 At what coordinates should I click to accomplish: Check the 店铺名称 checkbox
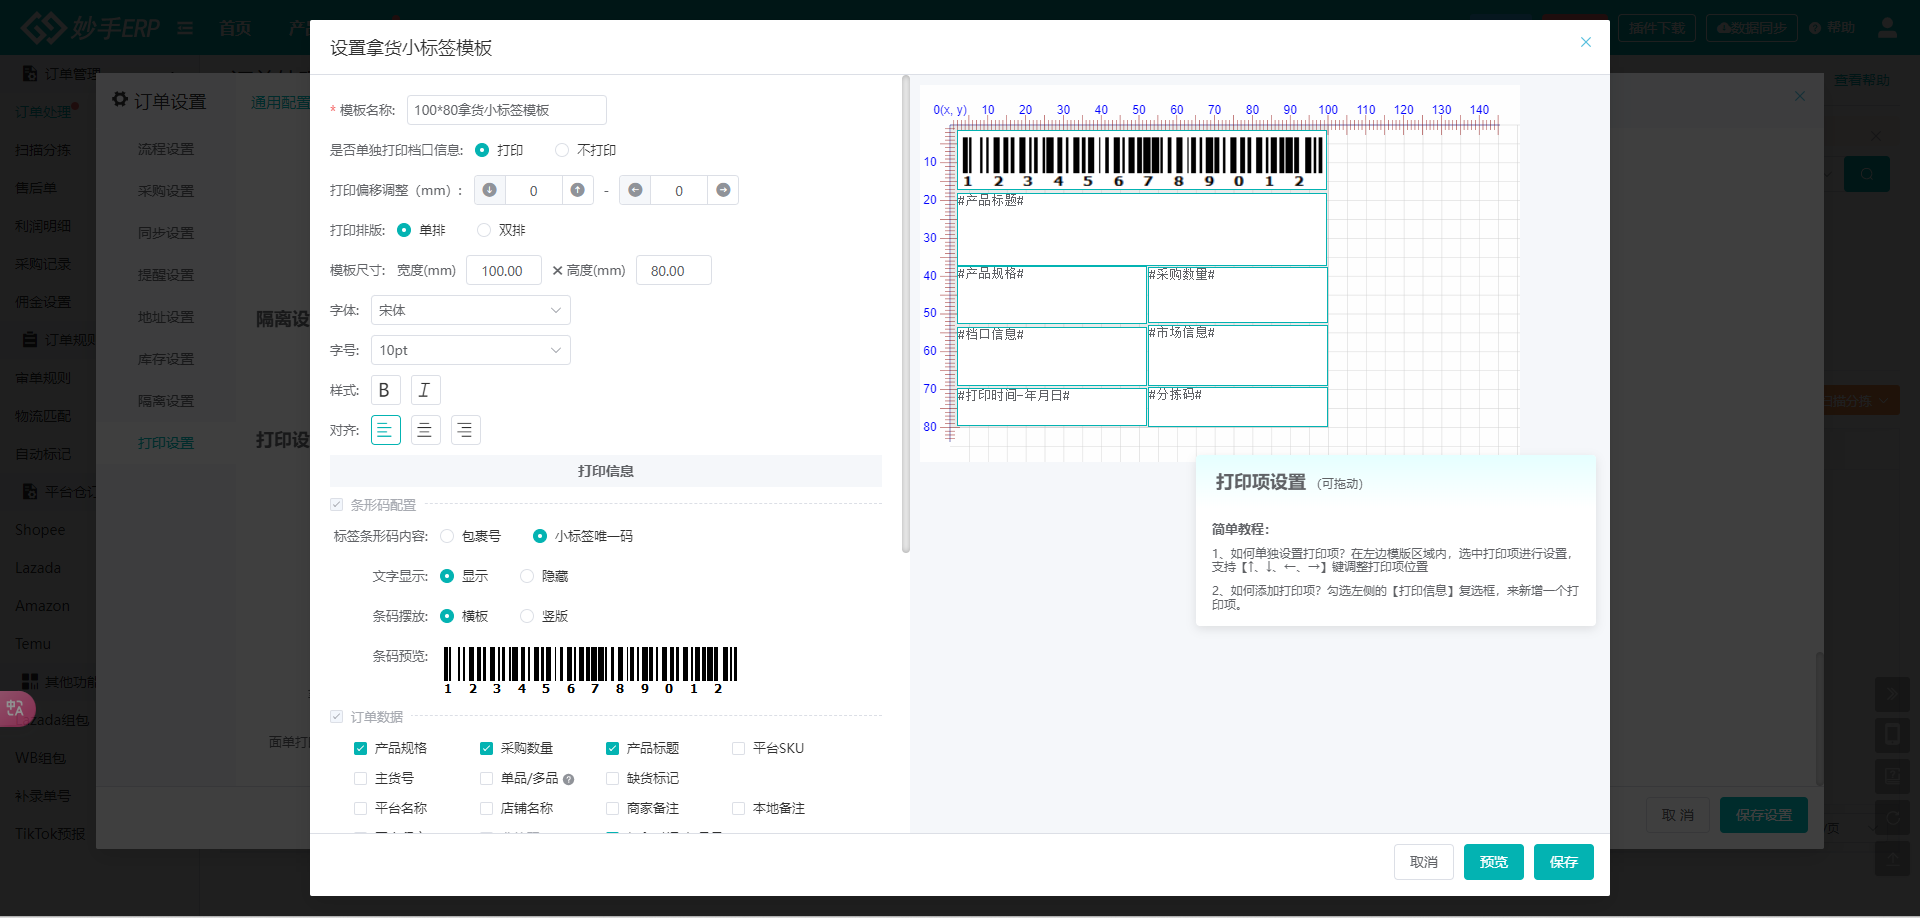(487, 808)
